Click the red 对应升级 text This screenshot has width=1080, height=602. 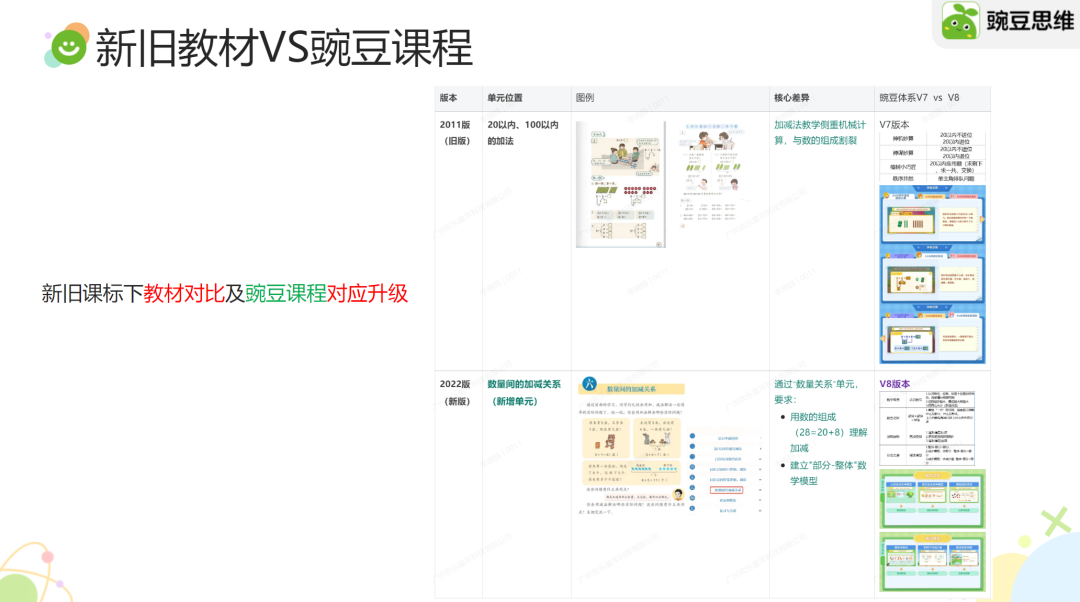(367, 293)
